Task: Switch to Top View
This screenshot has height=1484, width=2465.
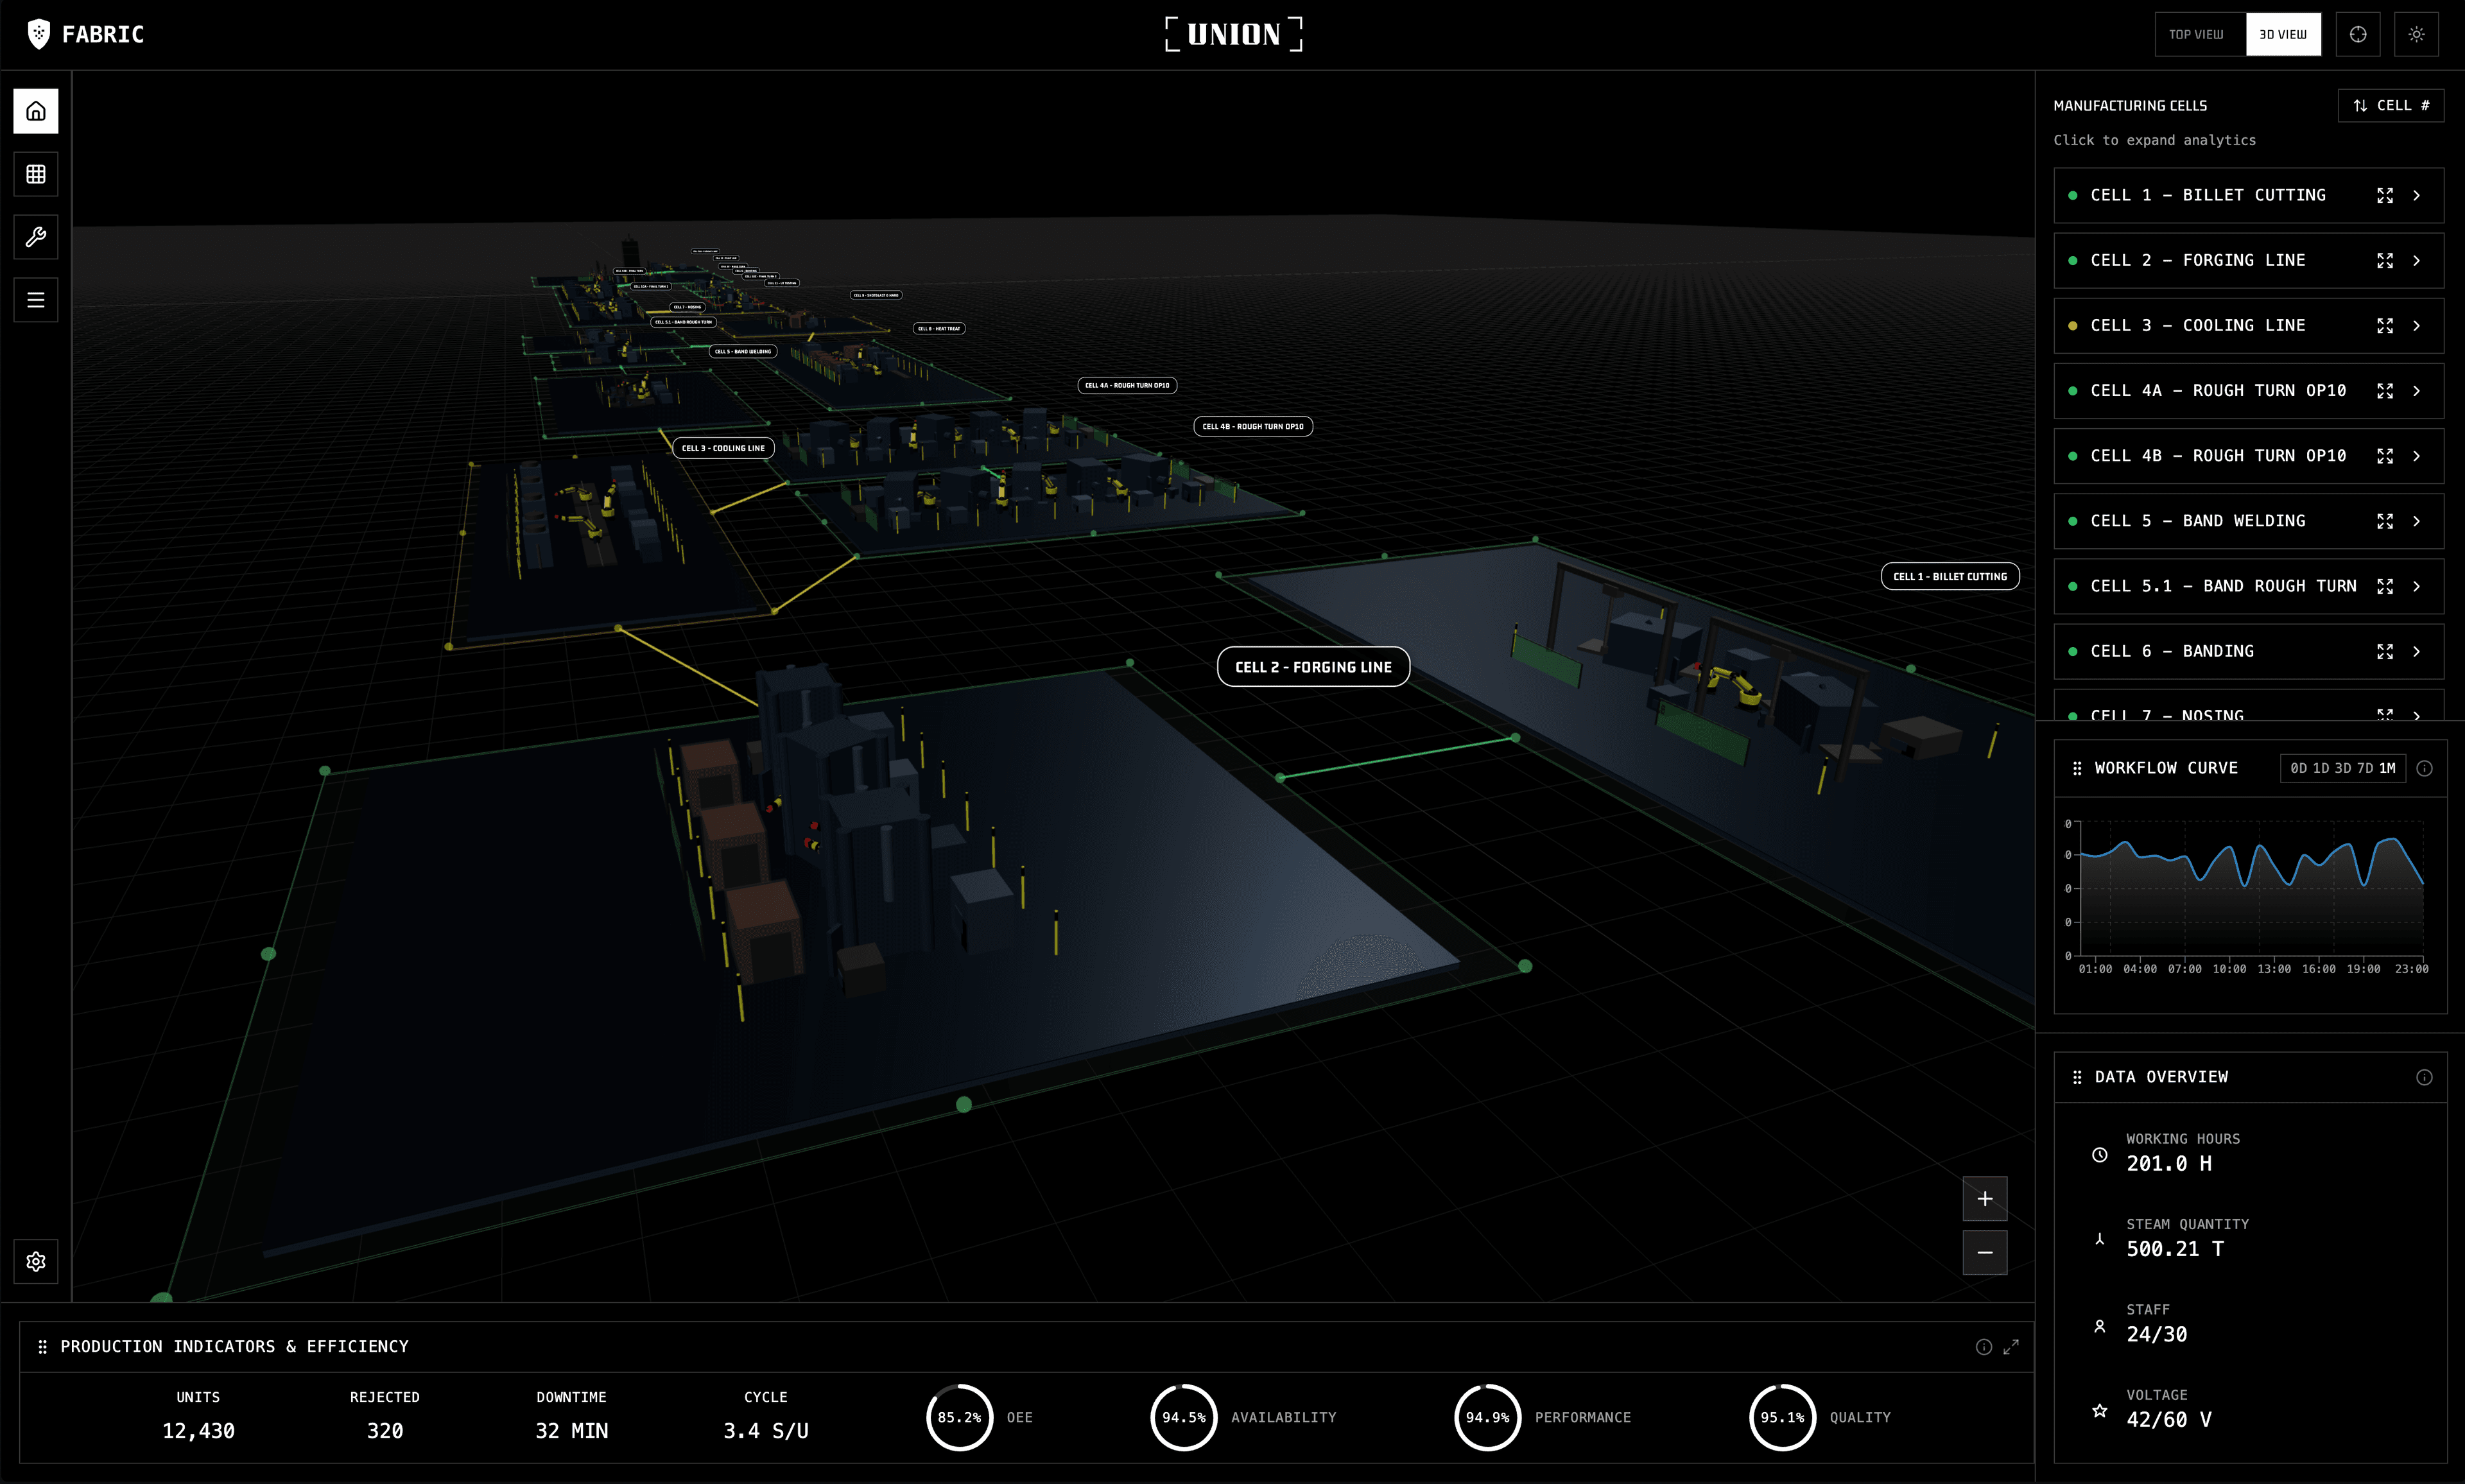Action: pos(2196,35)
